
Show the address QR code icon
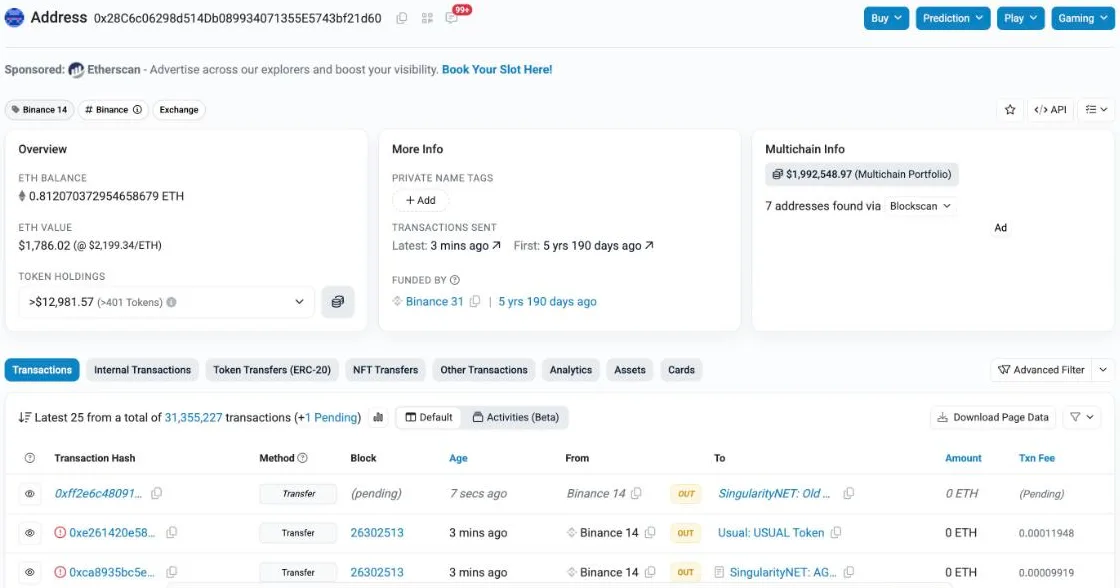click(427, 18)
